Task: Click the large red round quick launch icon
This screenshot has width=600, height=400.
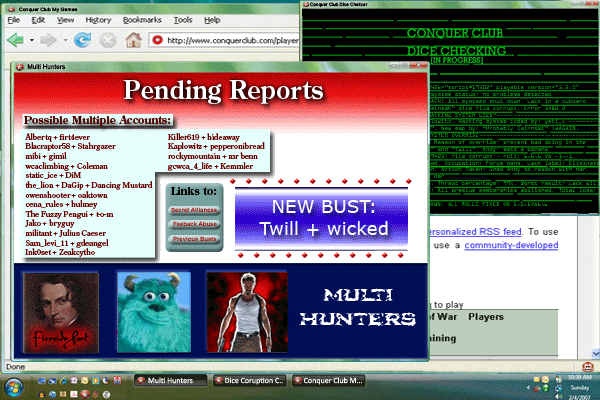Action: pos(85,394)
